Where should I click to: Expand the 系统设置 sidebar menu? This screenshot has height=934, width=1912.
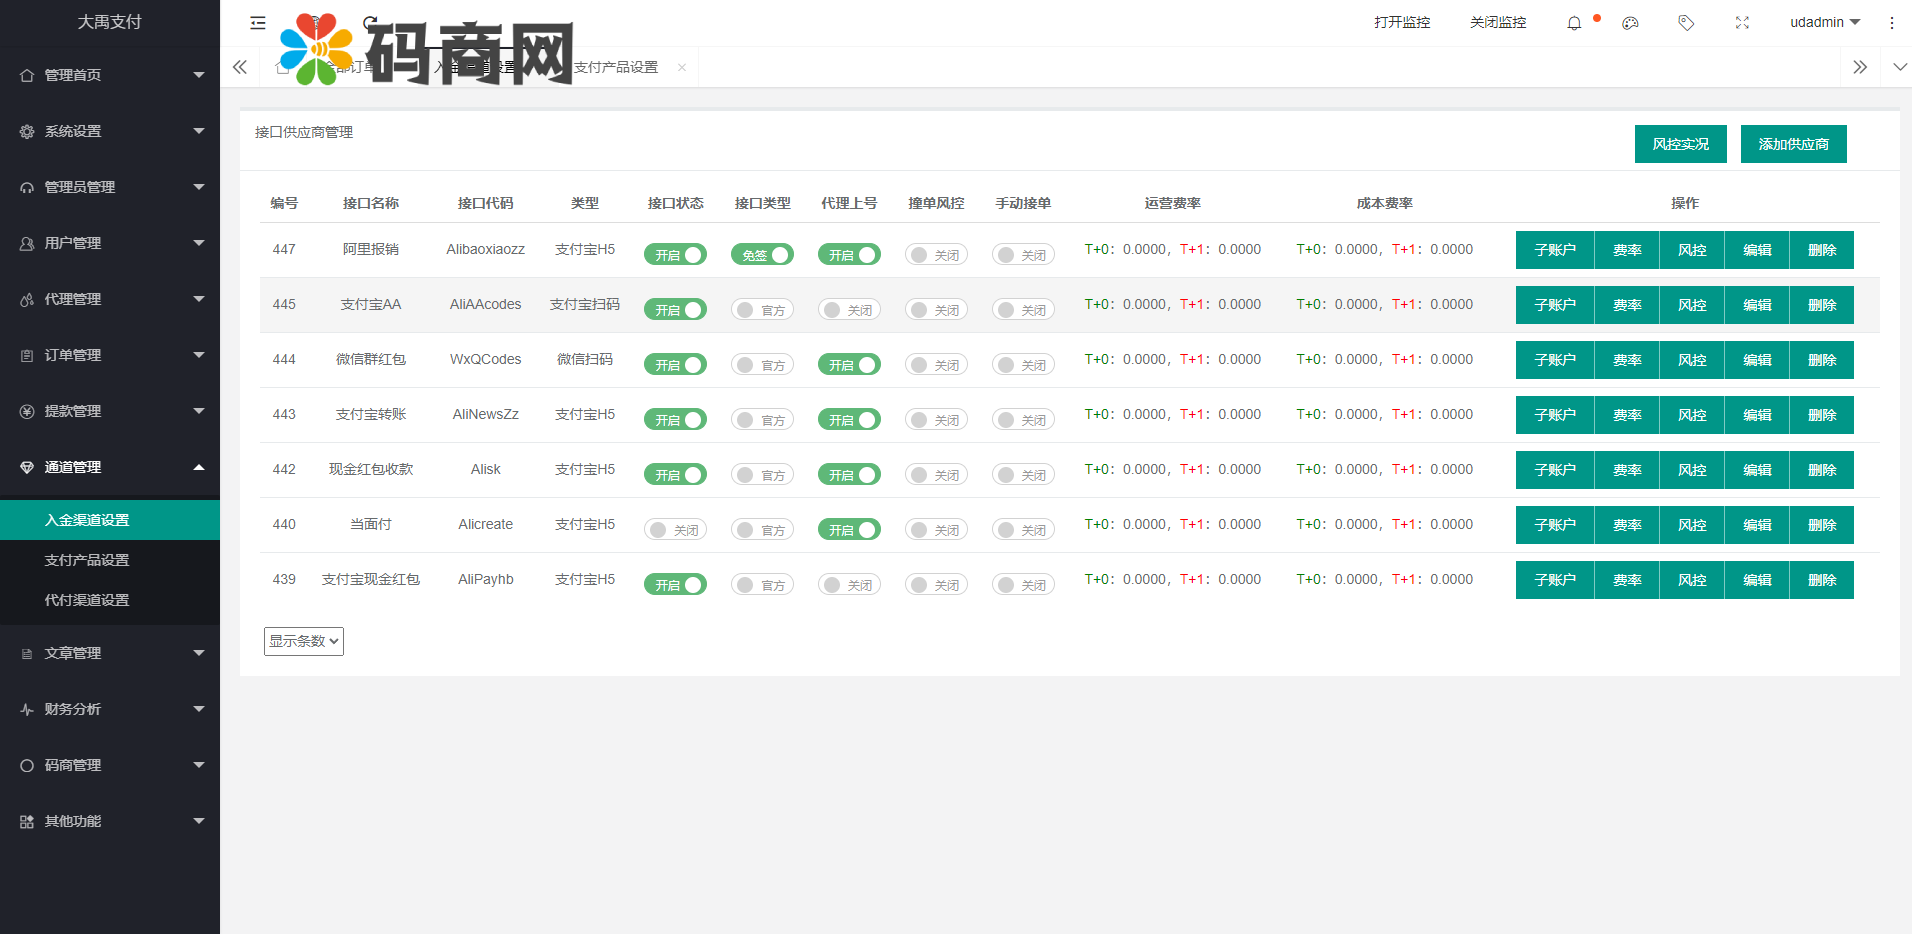click(x=110, y=131)
